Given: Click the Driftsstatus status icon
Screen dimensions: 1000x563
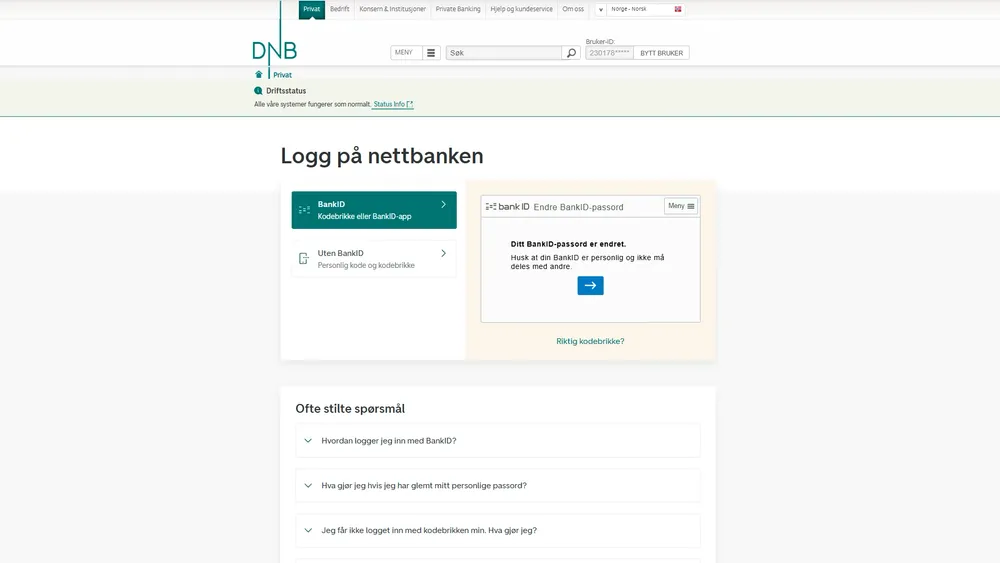Looking at the screenshot, I should tap(258, 91).
